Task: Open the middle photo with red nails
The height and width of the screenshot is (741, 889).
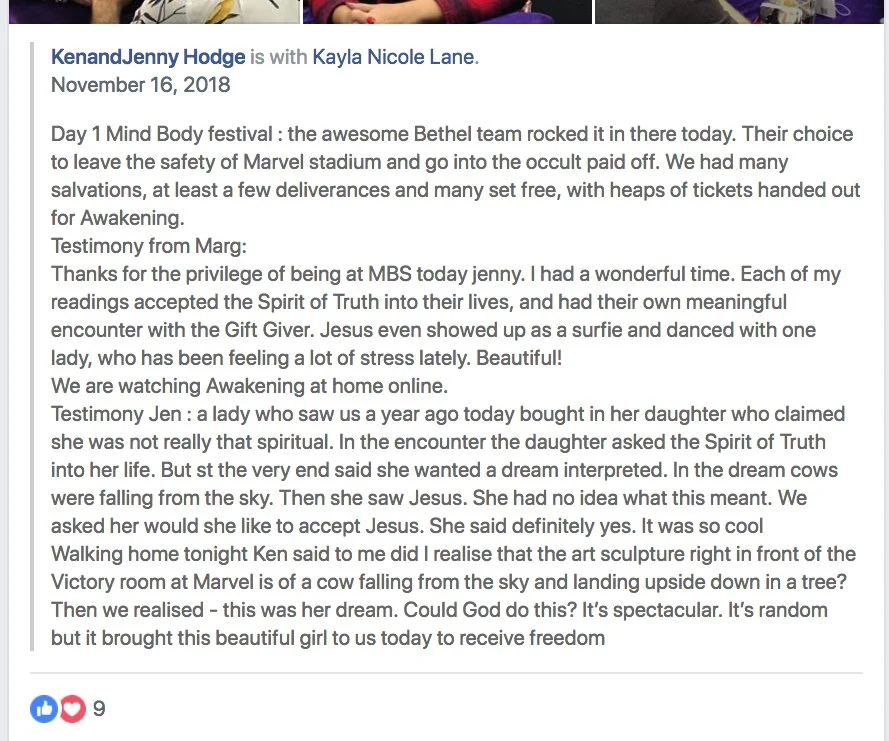Action: 447,11
